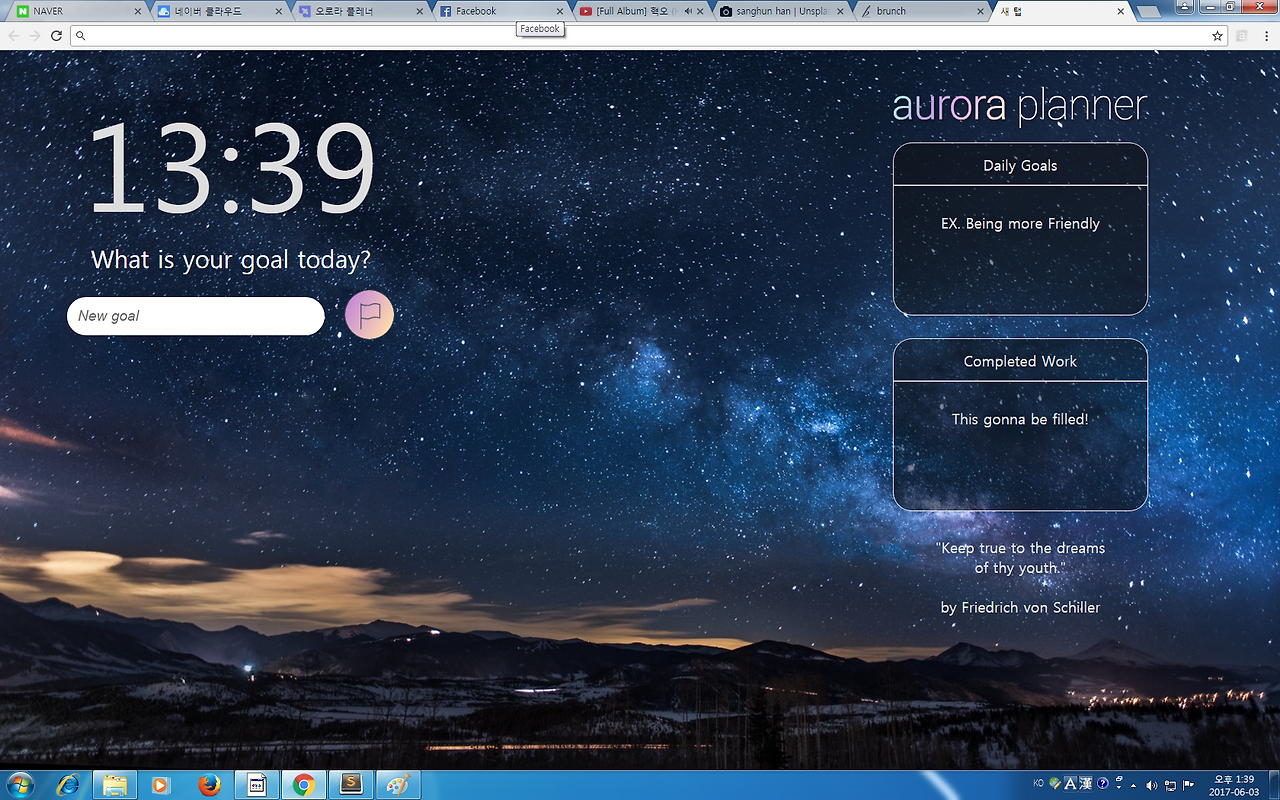
Task: Reload the current page
Action: tap(56, 35)
